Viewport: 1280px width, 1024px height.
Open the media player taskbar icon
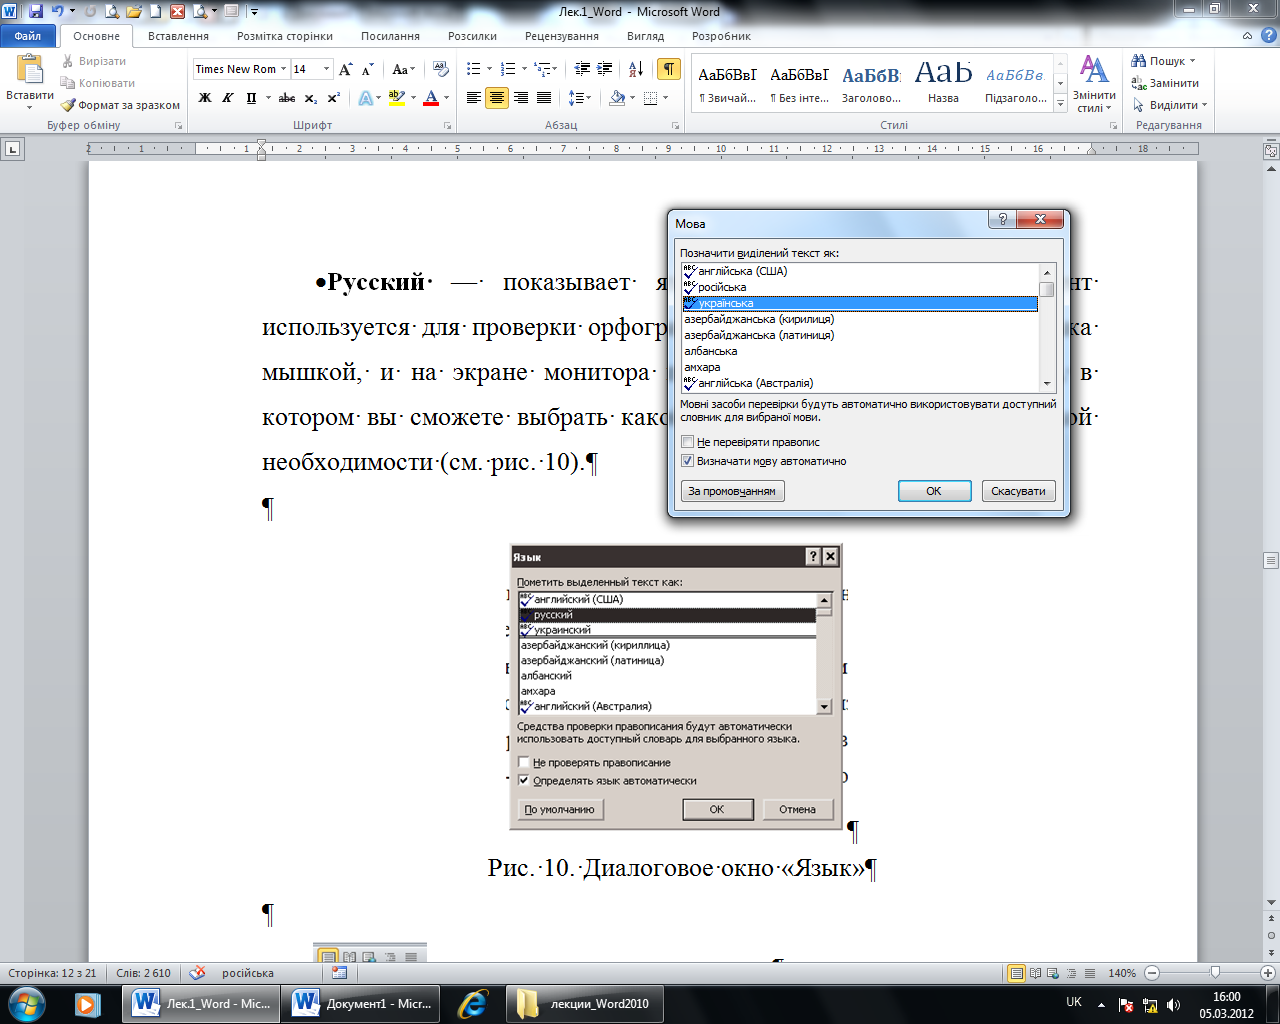88,1003
